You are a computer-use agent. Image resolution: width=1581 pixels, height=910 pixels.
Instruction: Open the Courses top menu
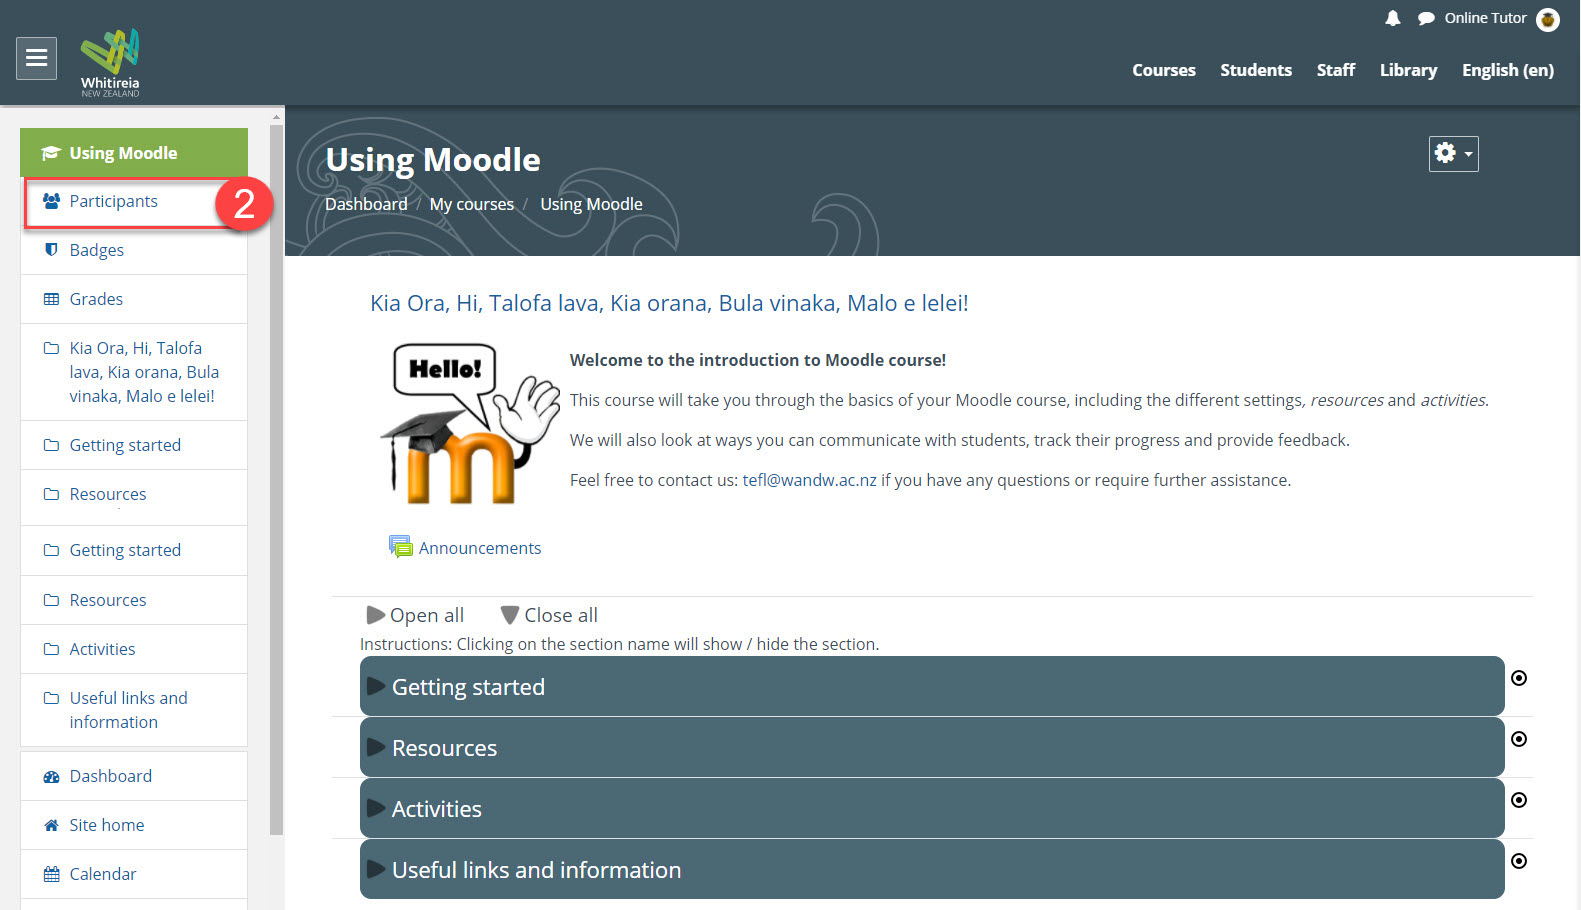coord(1164,70)
